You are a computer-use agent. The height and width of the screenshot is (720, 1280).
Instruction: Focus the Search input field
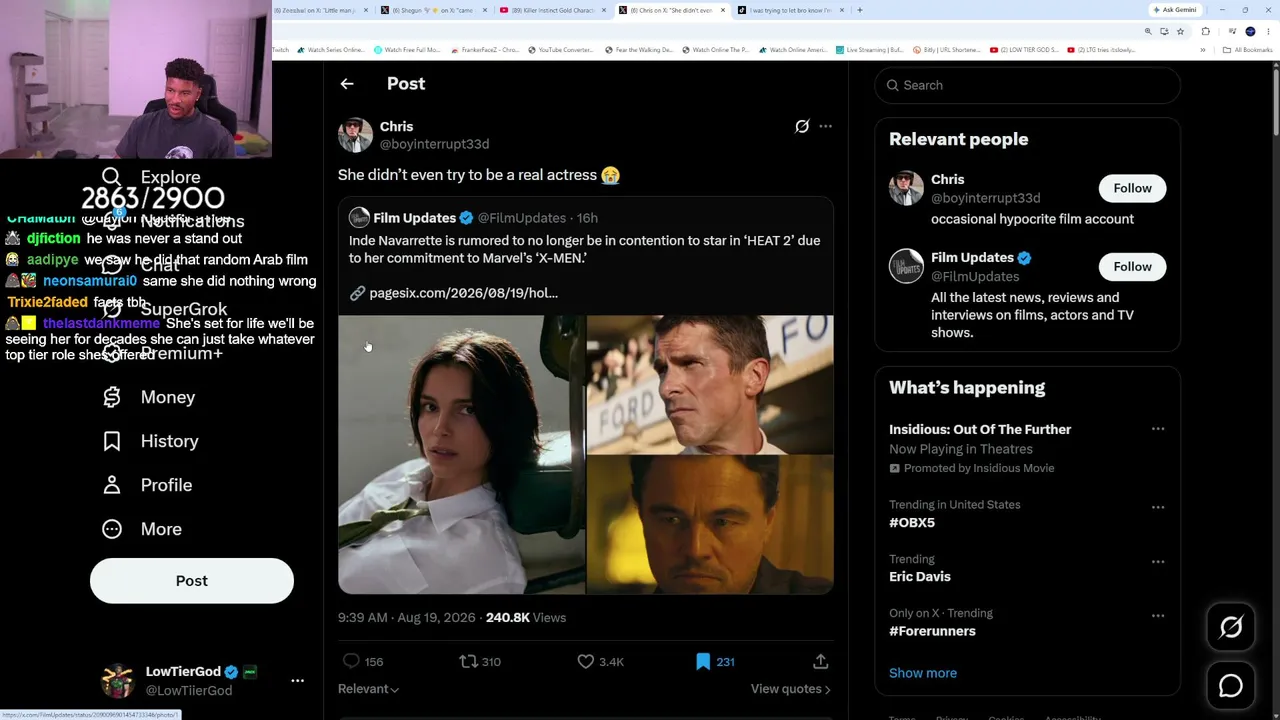pyautogui.click(x=1028, y=85)
